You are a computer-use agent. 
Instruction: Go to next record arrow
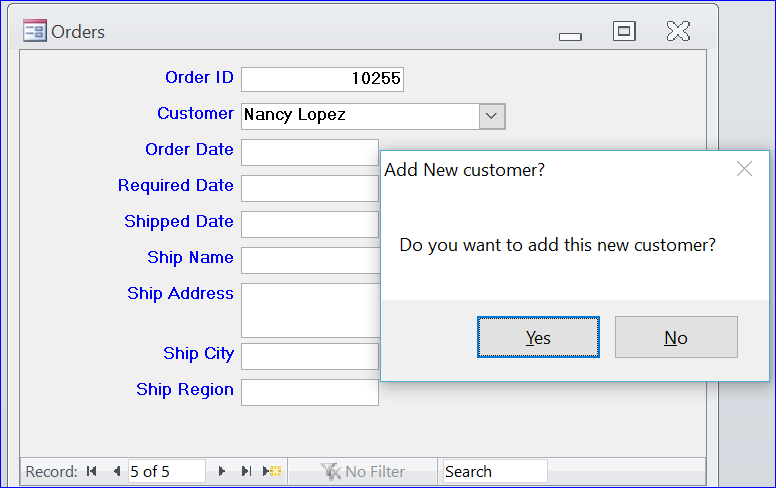pos(222,471)
